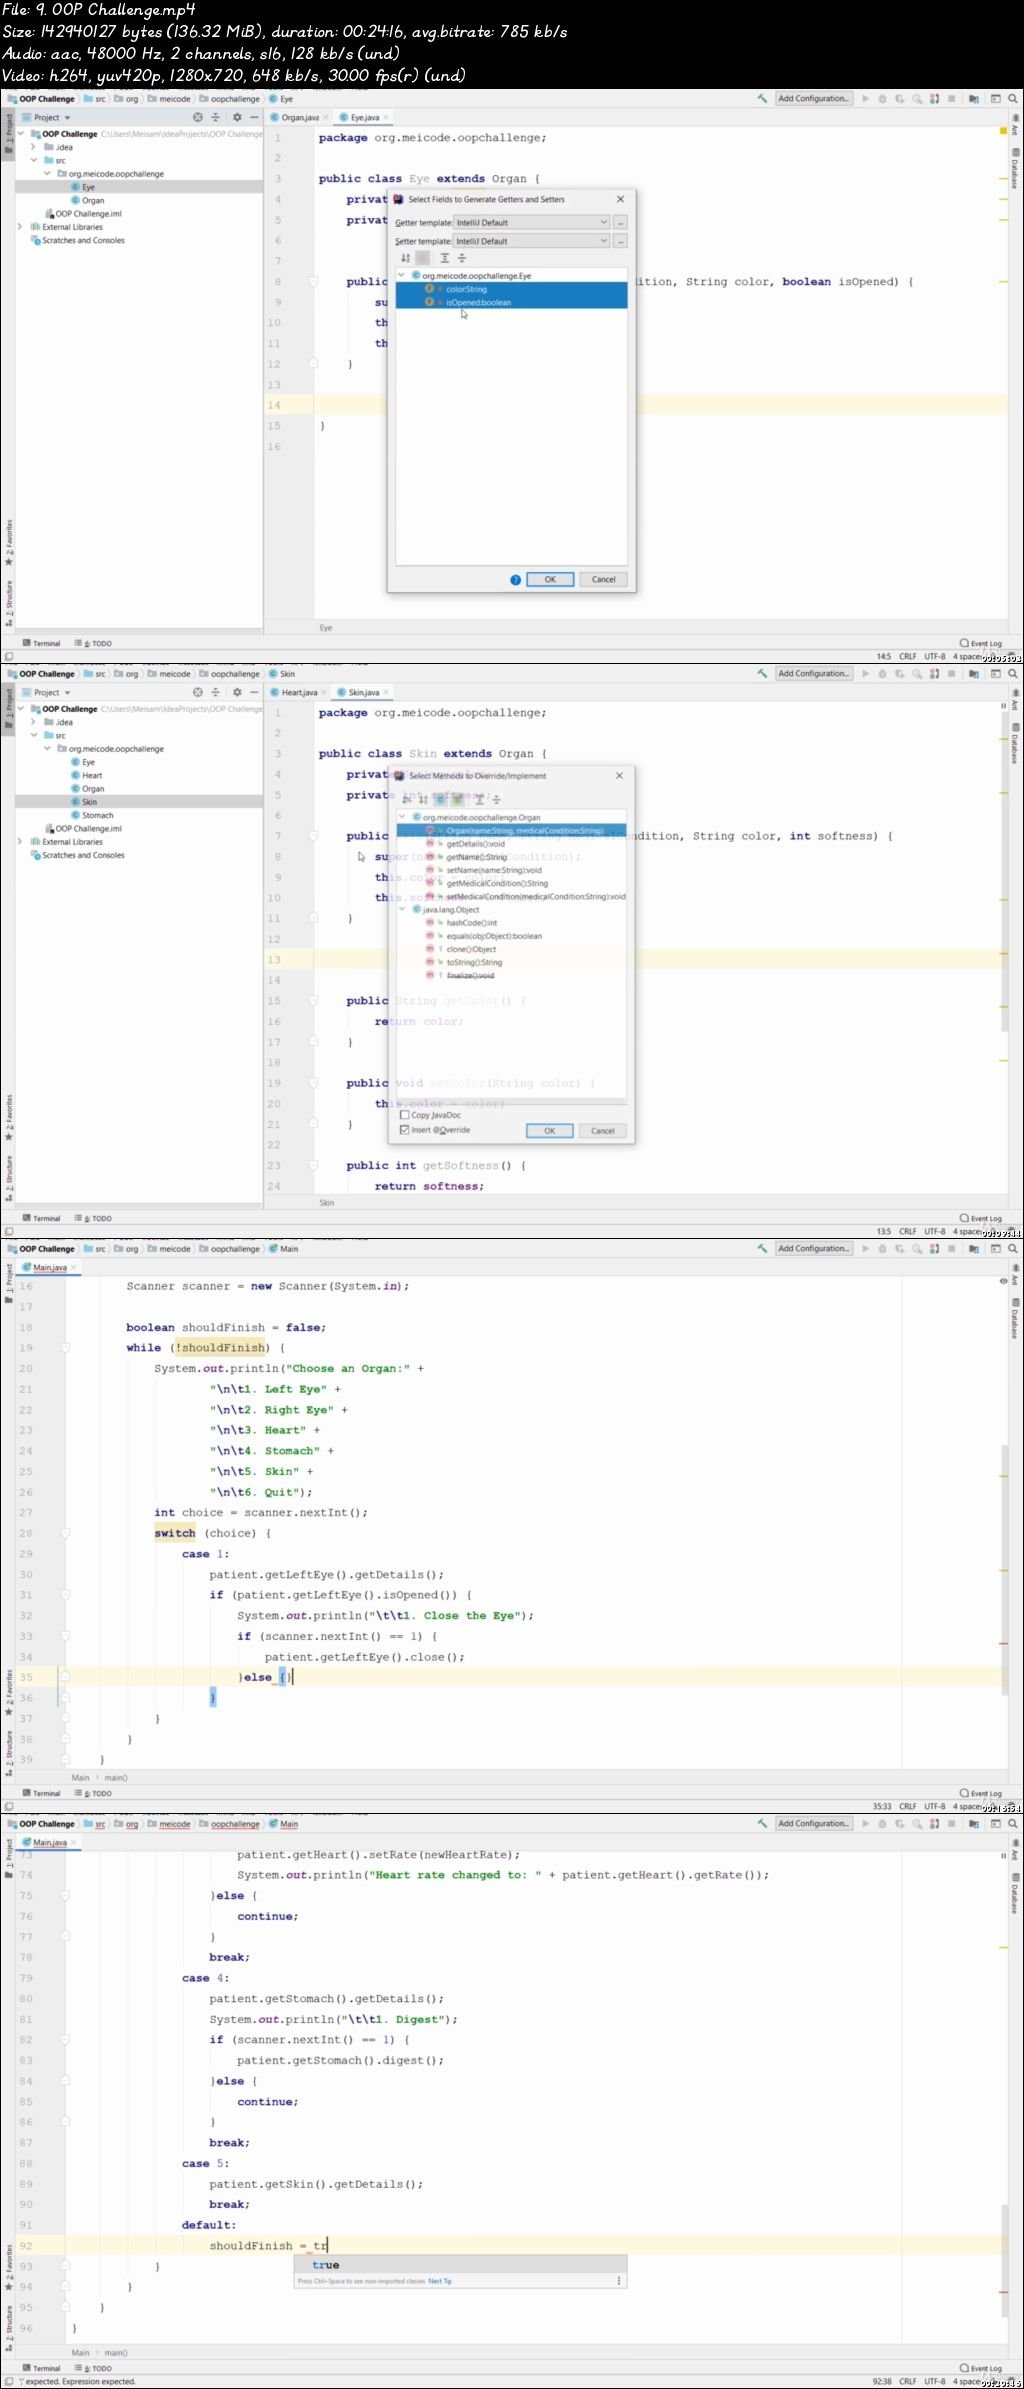Click the Next Tip link in completion popup
The width and height of the screenshot is (1024, 2389).
[440, 2281]
